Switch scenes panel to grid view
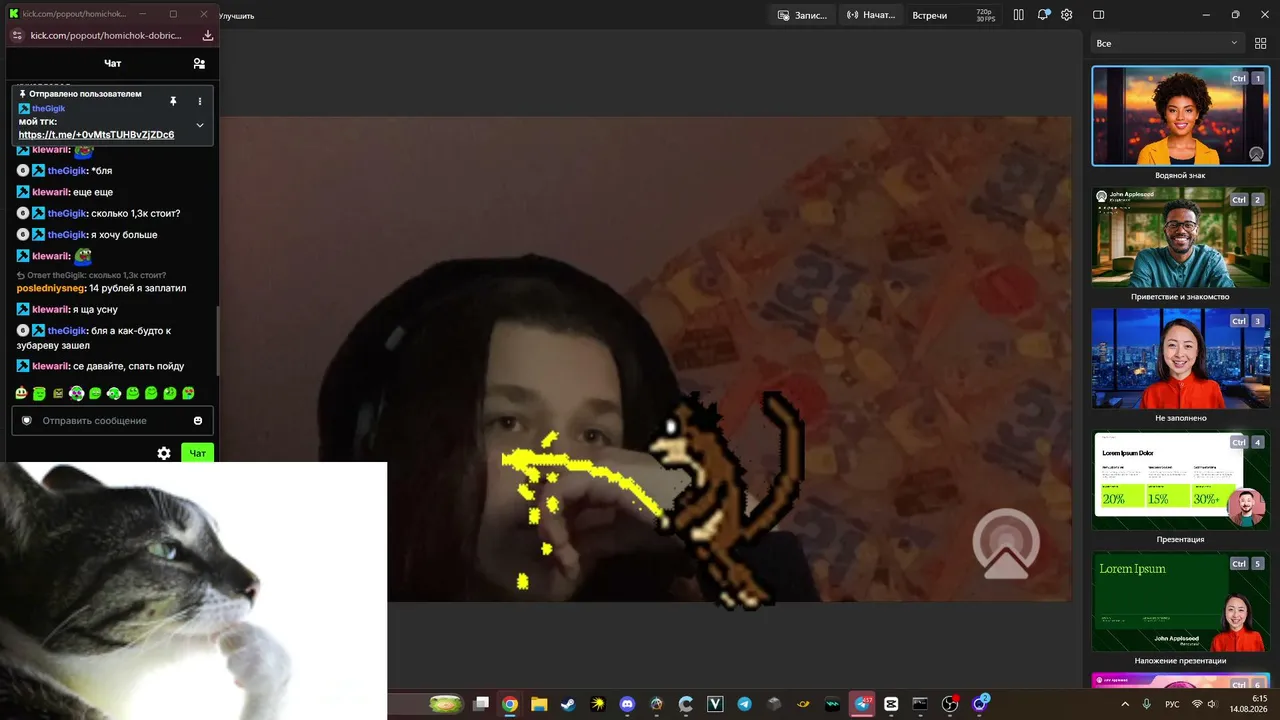This screenshot has width=1280, height=720. tap(1259, 44)
